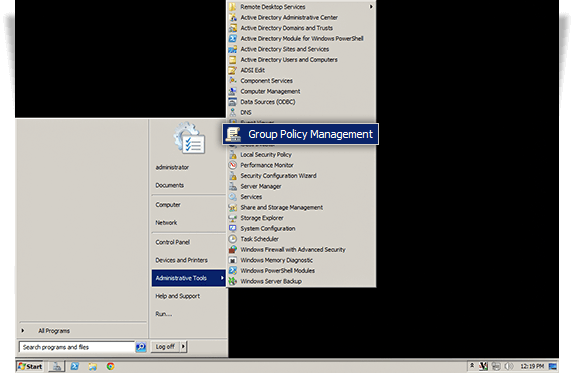The image size is (574, 373).
Task: Click the Storage Explorer icon
Action: click(x=232, y=218)
